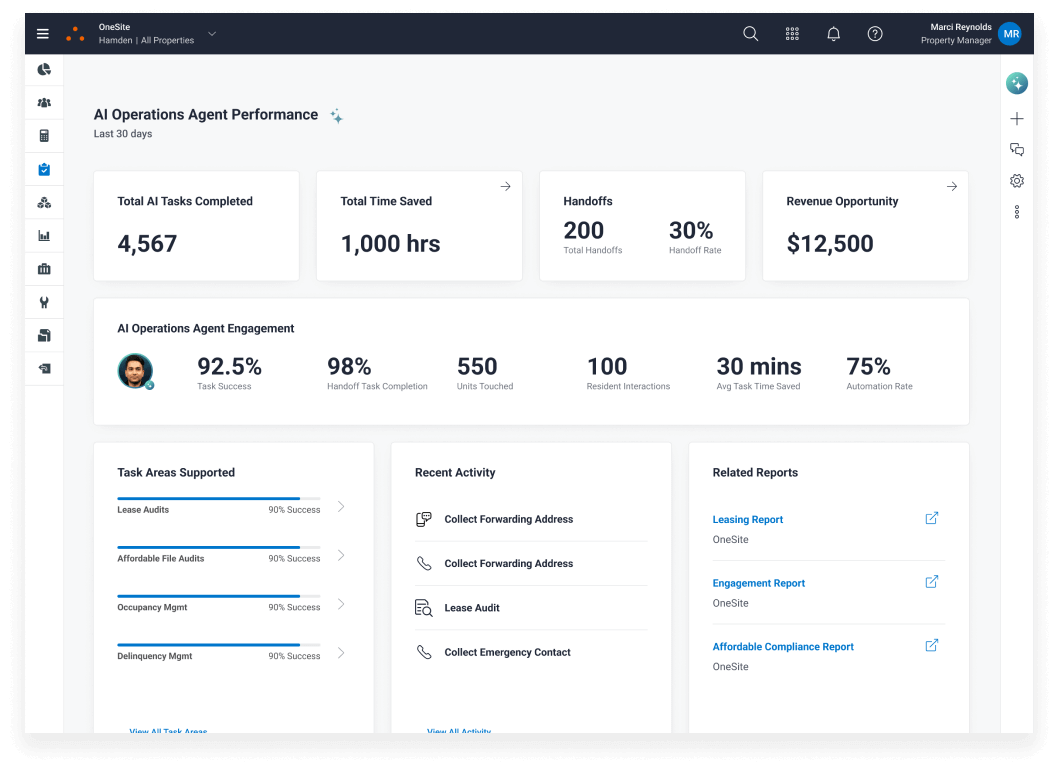This screenshot has height=770, width=1059.
Task: Click the Affordable Compliance Report link
Action: tap(782, 647)
